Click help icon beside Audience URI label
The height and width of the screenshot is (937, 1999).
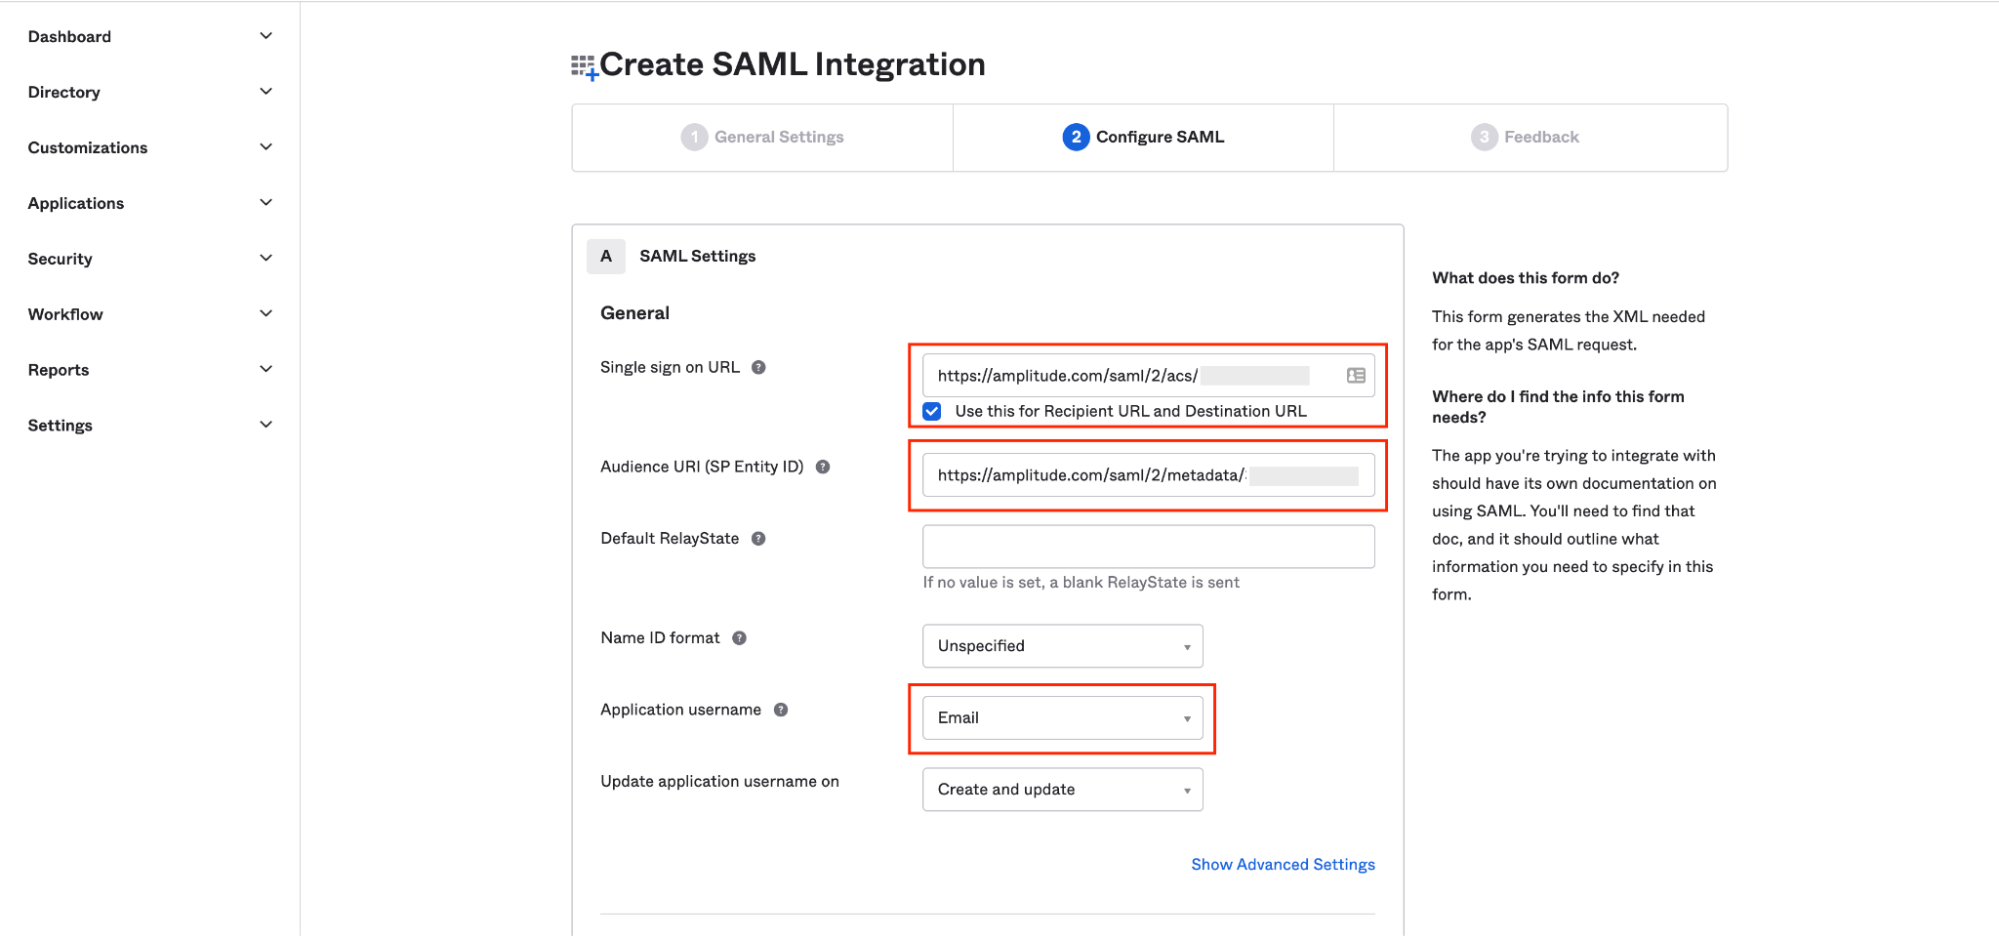click(x=822, y=467)
